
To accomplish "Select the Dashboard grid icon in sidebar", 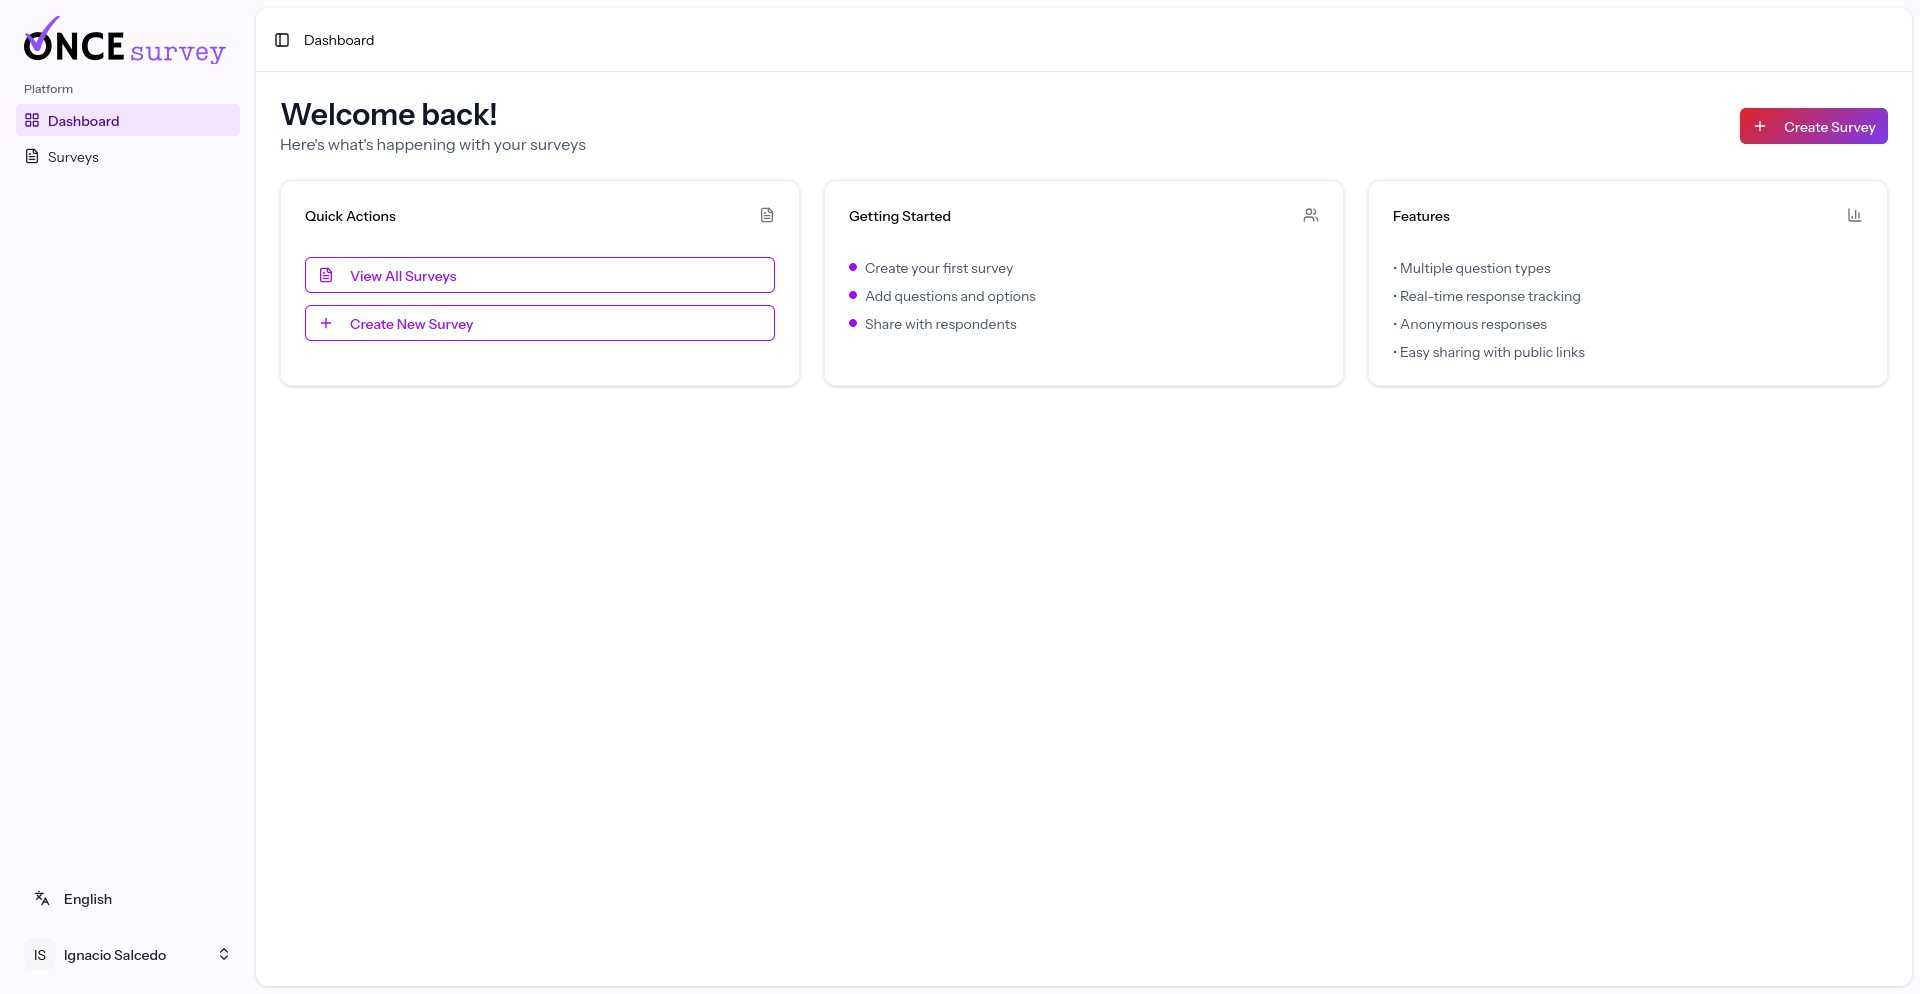I will coord(32,120).
